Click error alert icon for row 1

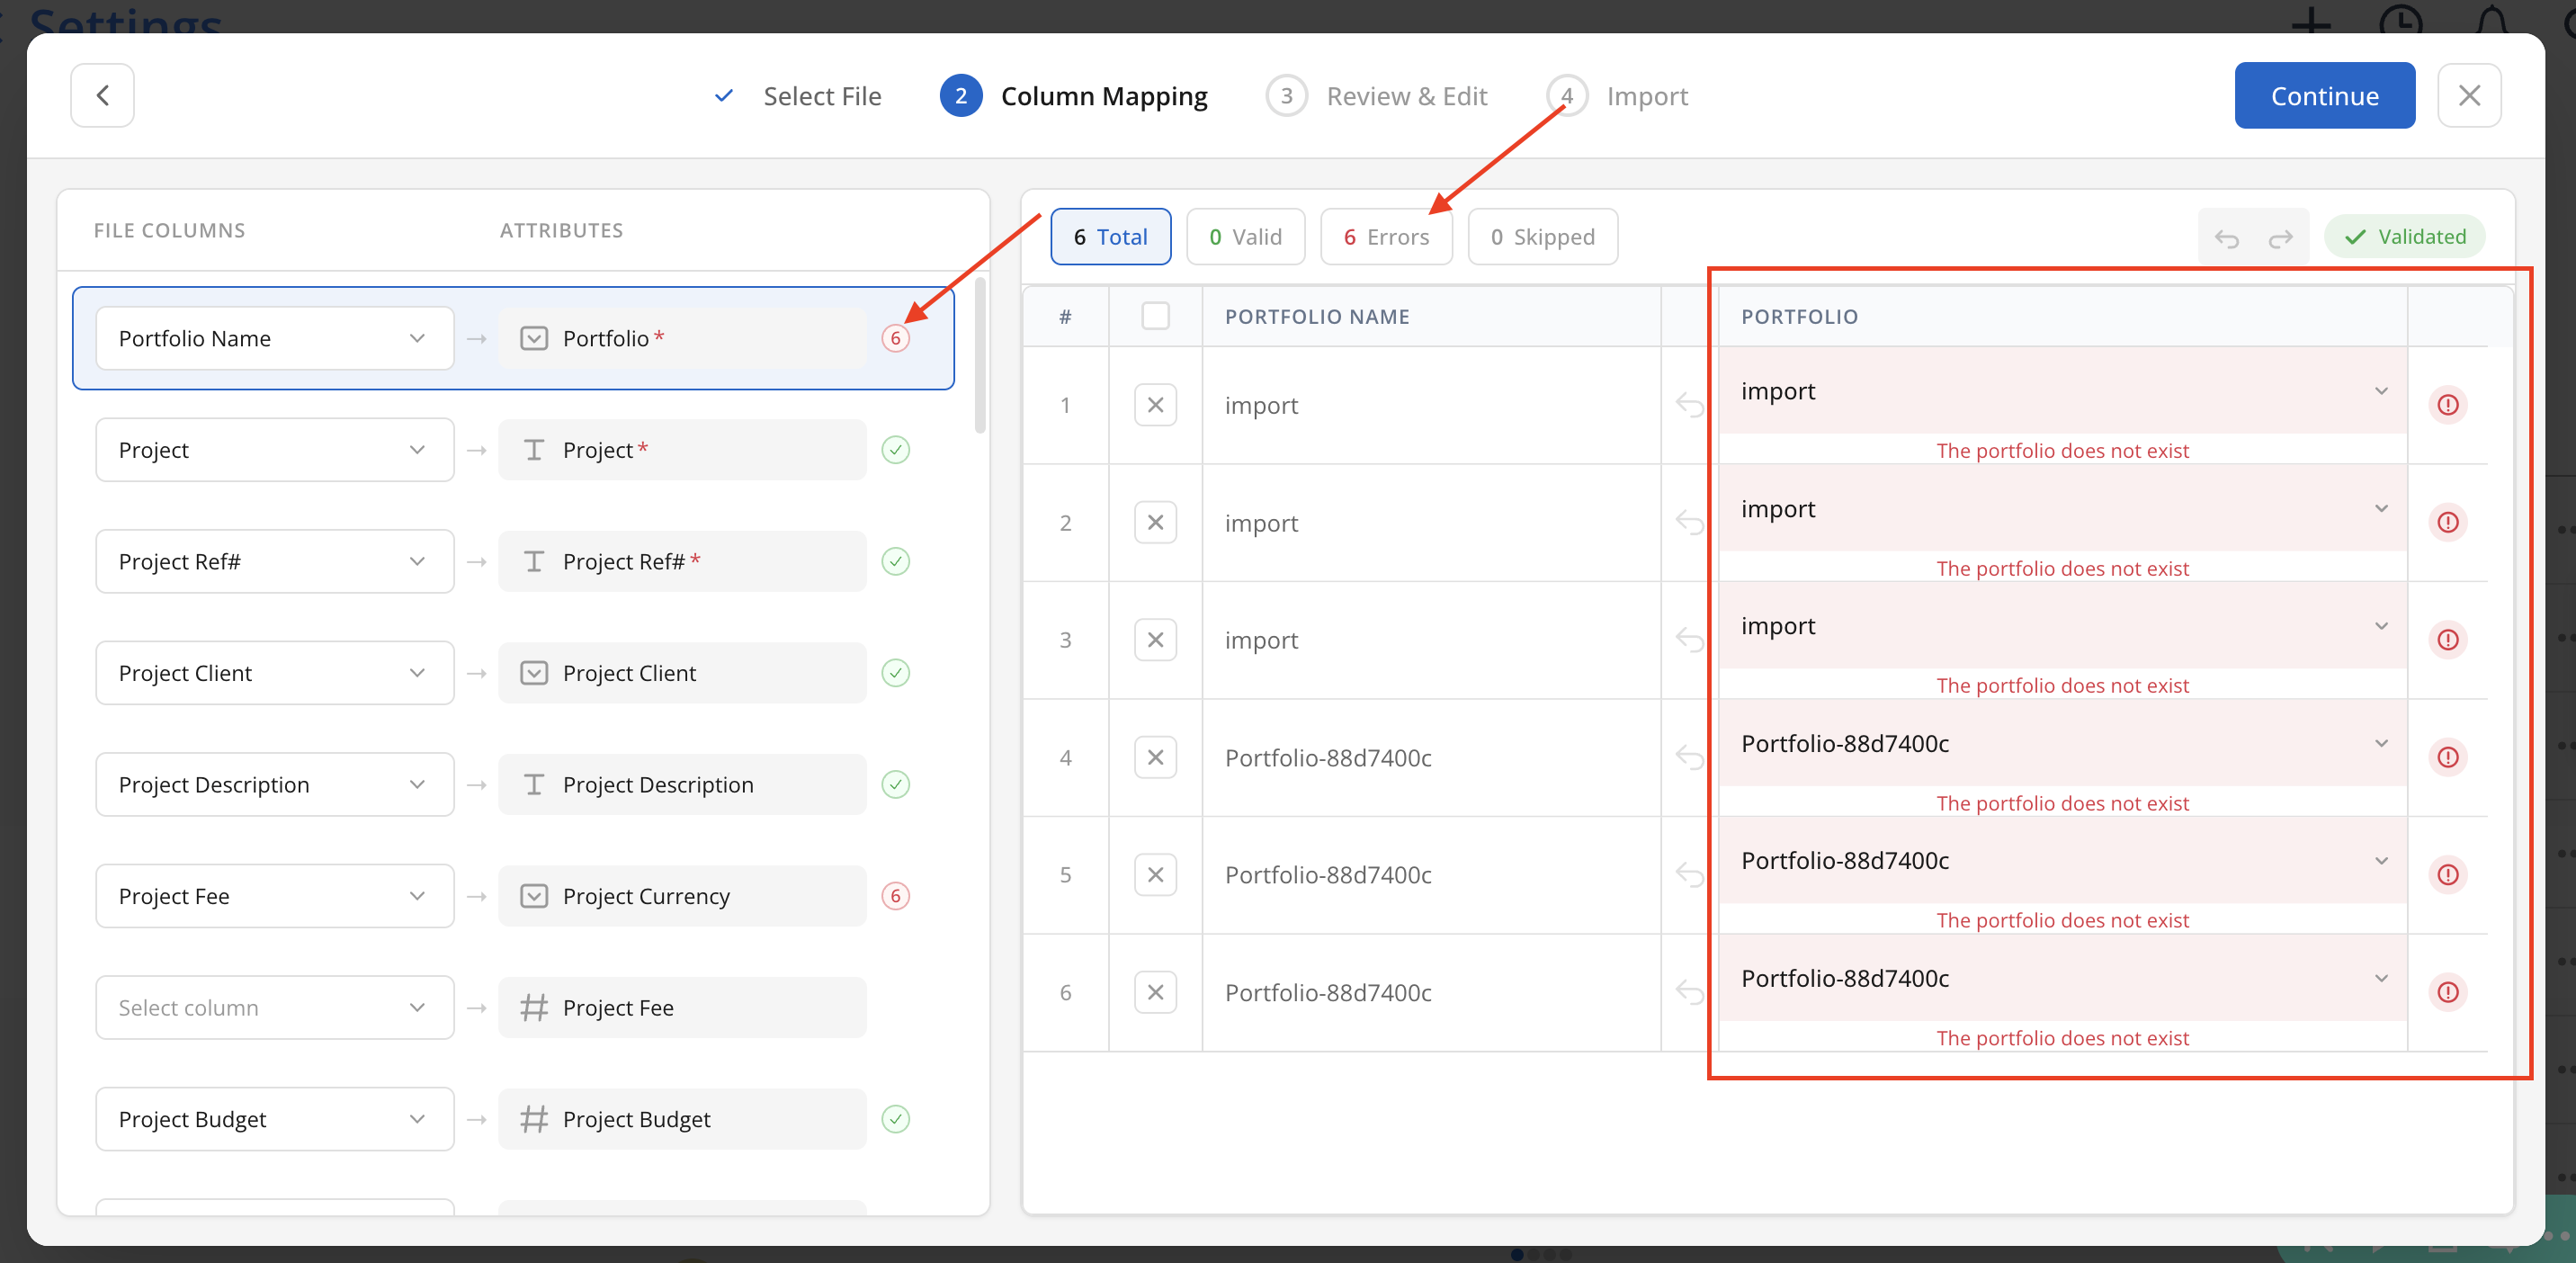[x=2447, y=405]
